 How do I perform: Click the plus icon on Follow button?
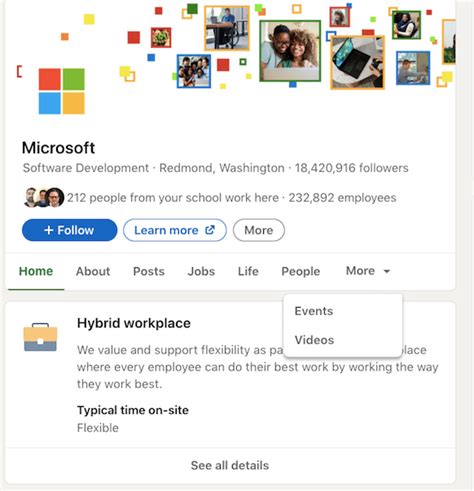pyautogui.click(x=49, y=230)
